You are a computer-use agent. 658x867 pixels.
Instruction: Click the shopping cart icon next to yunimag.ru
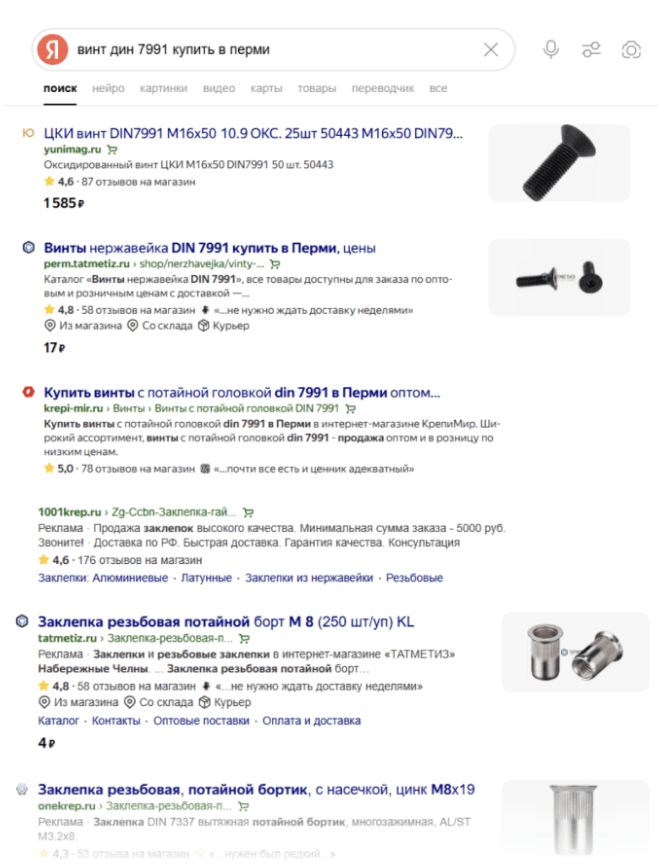112,149
